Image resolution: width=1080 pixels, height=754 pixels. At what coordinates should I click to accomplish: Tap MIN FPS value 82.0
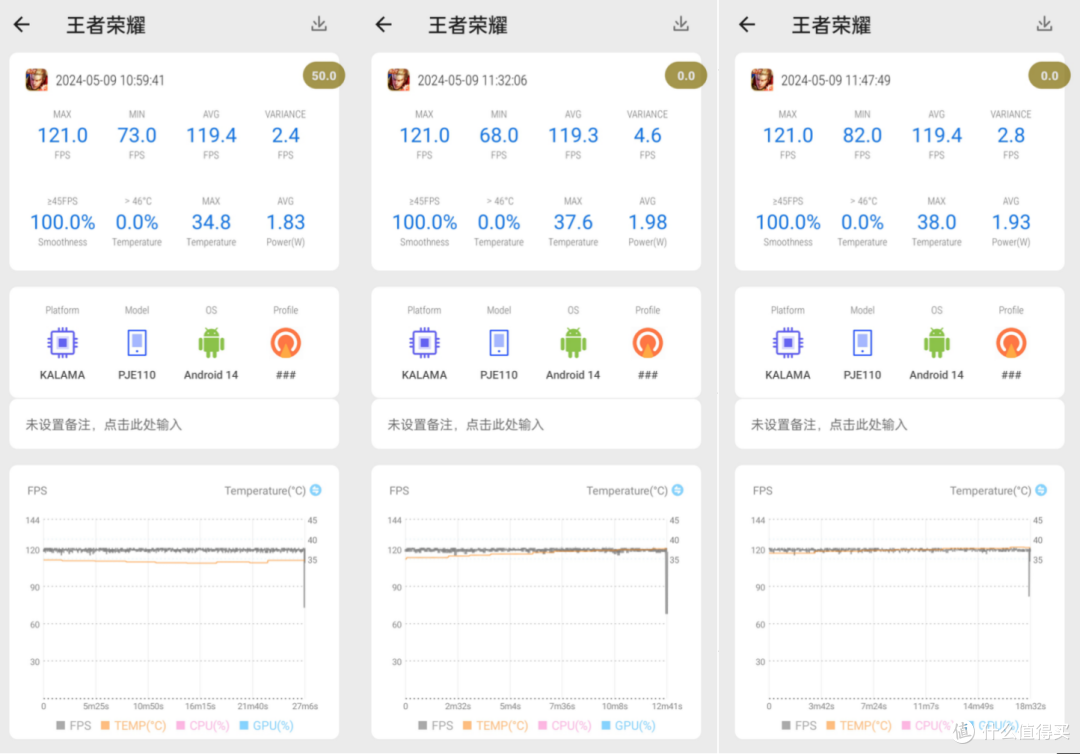(x=862, y=136)
